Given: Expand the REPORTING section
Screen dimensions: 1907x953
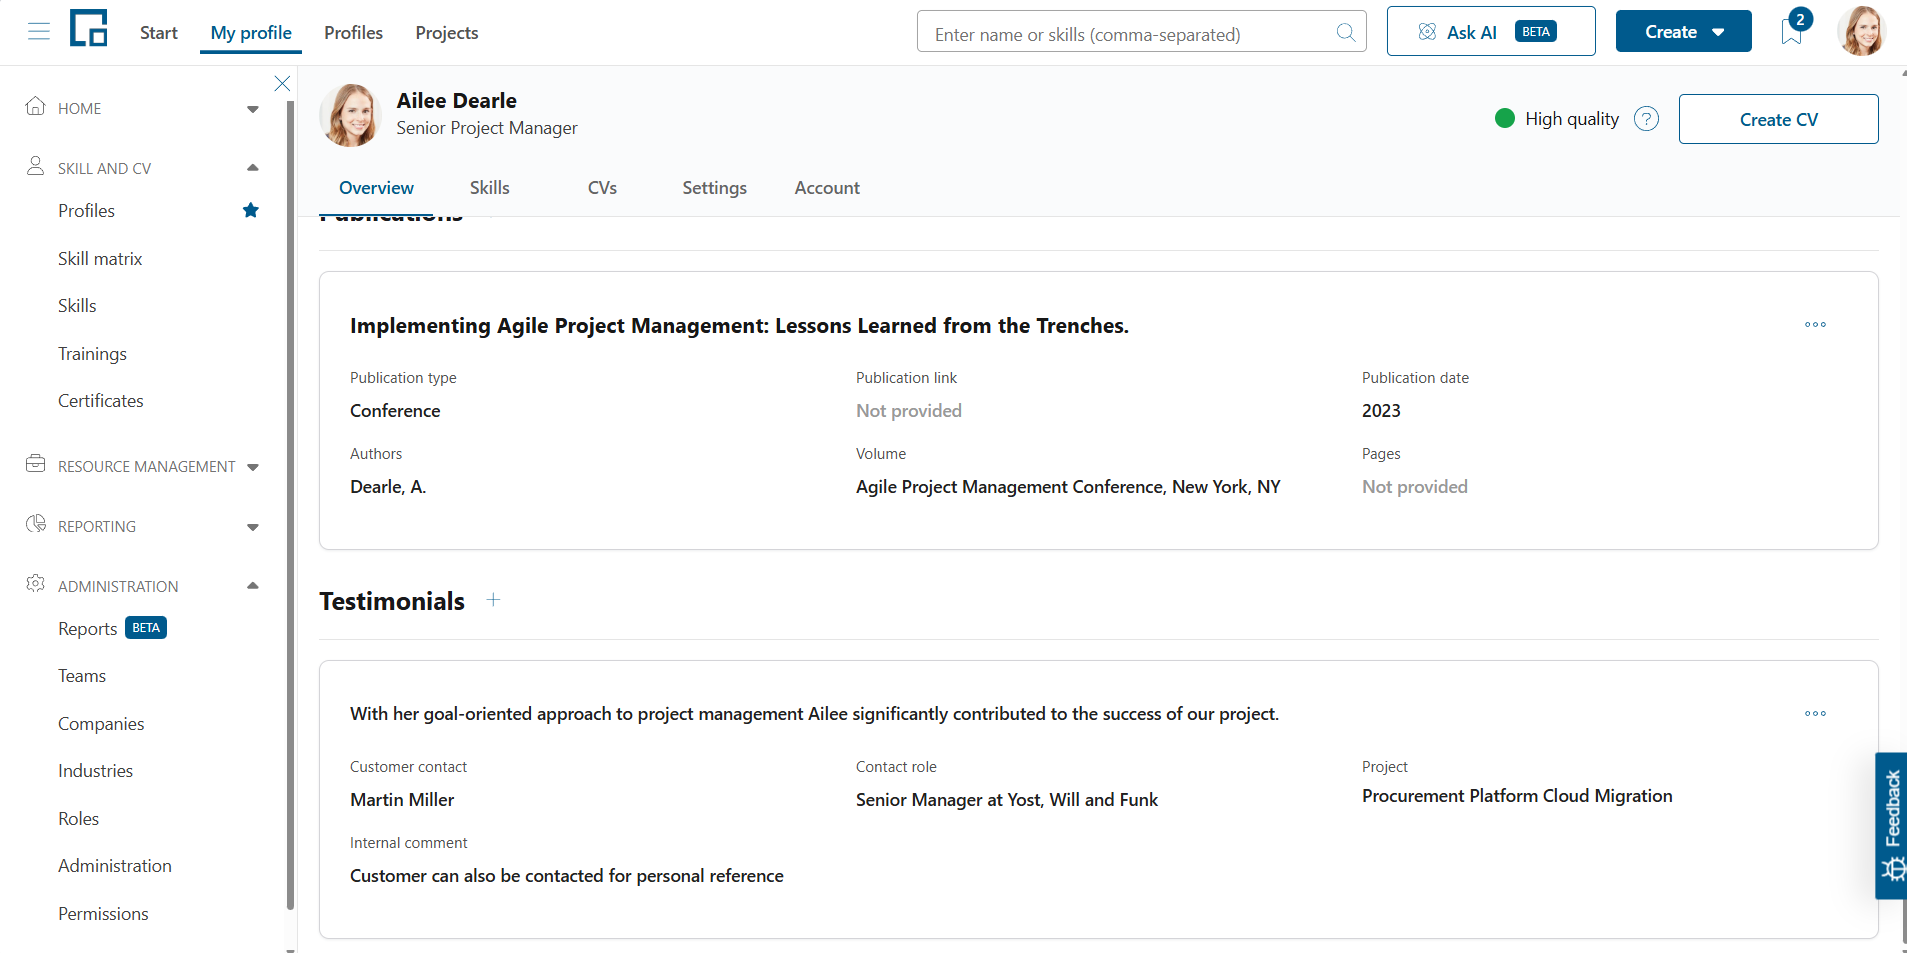Looking at the screenshot, I should pos(253,527).
